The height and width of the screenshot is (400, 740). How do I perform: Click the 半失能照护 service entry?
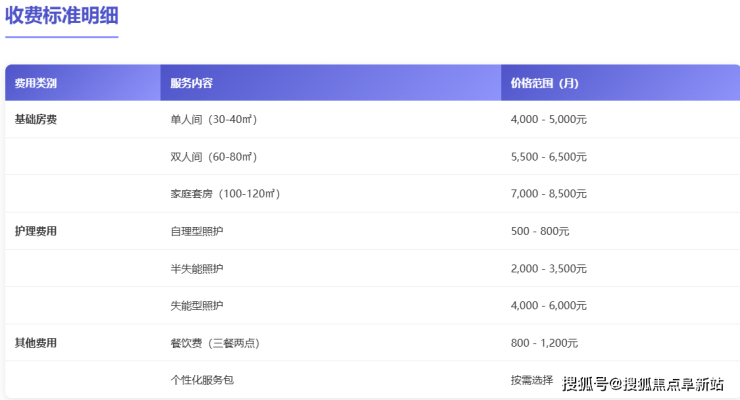click(197, 269)
